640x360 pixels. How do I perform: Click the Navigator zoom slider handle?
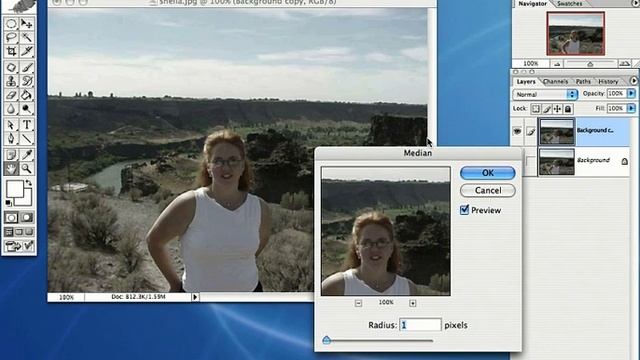point(590,64)
